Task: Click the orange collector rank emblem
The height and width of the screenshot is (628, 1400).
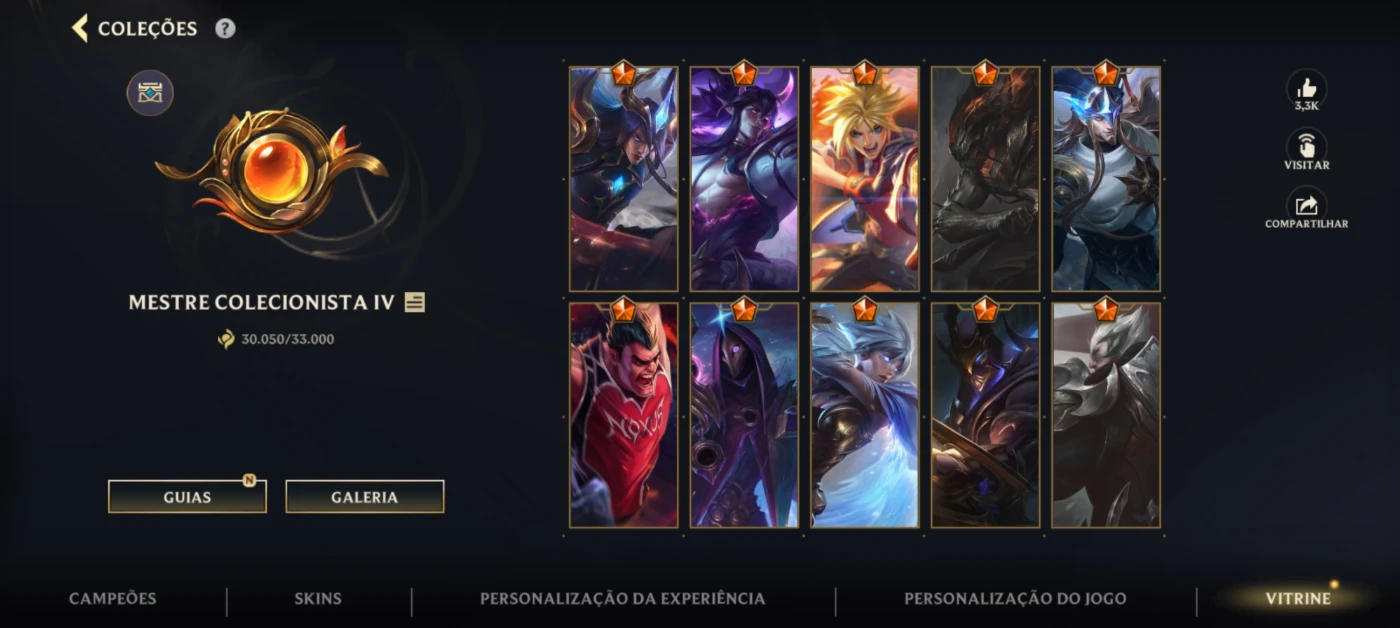Action: 272,170
